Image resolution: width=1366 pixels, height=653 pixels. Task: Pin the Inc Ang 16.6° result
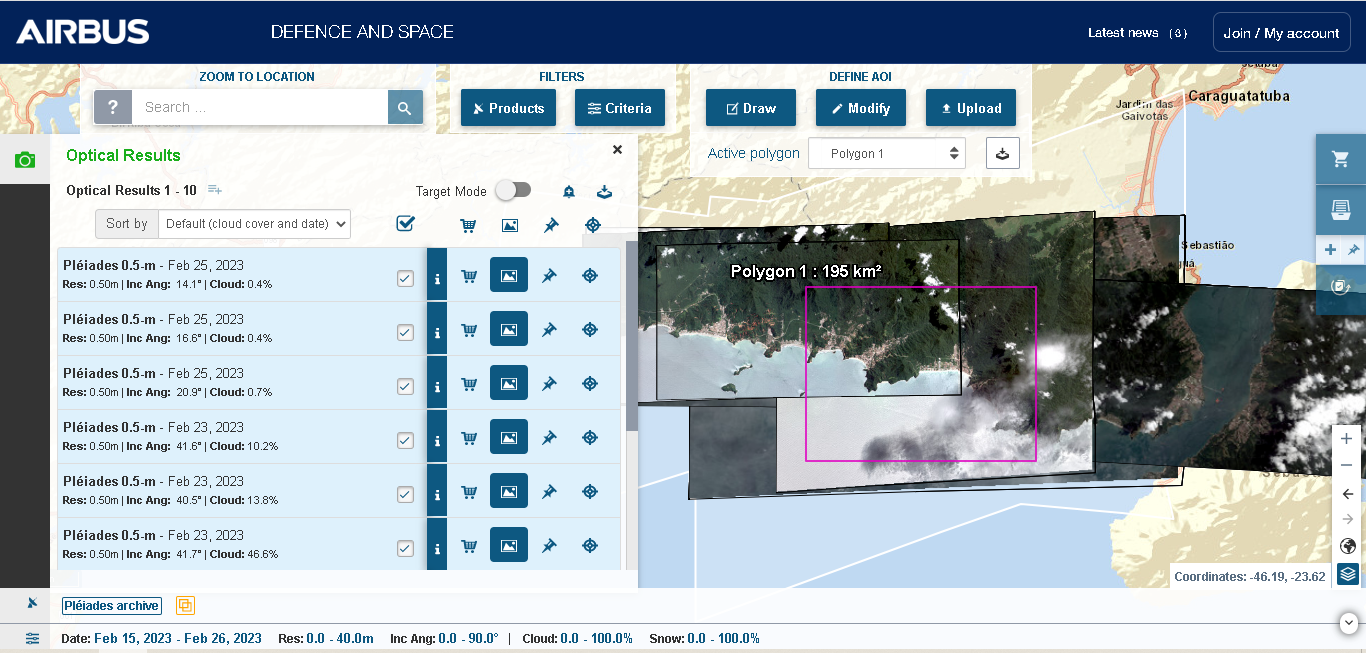point(549,330)
